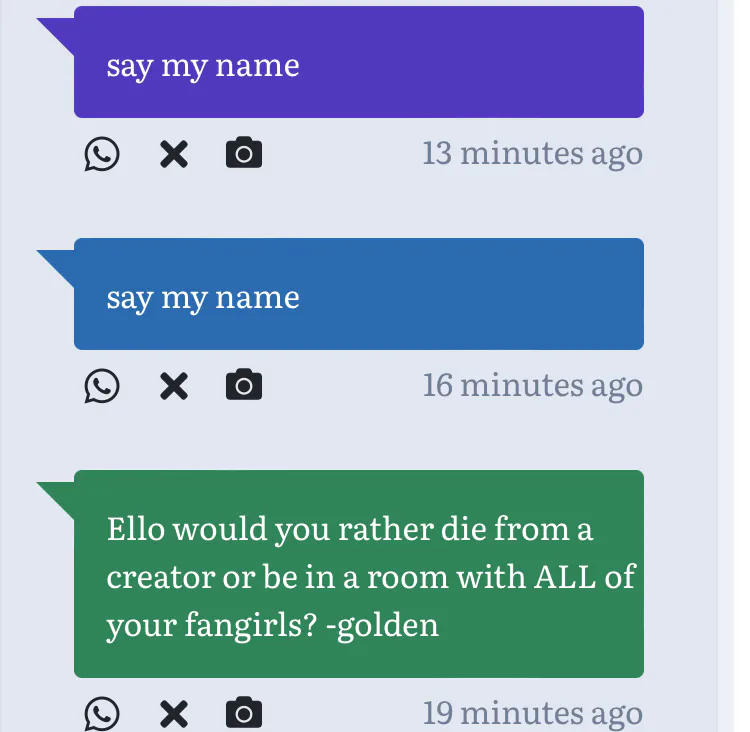Click the camera icon under the blue message
Screen dimensions: 750x732
click(x=244, y=385)
